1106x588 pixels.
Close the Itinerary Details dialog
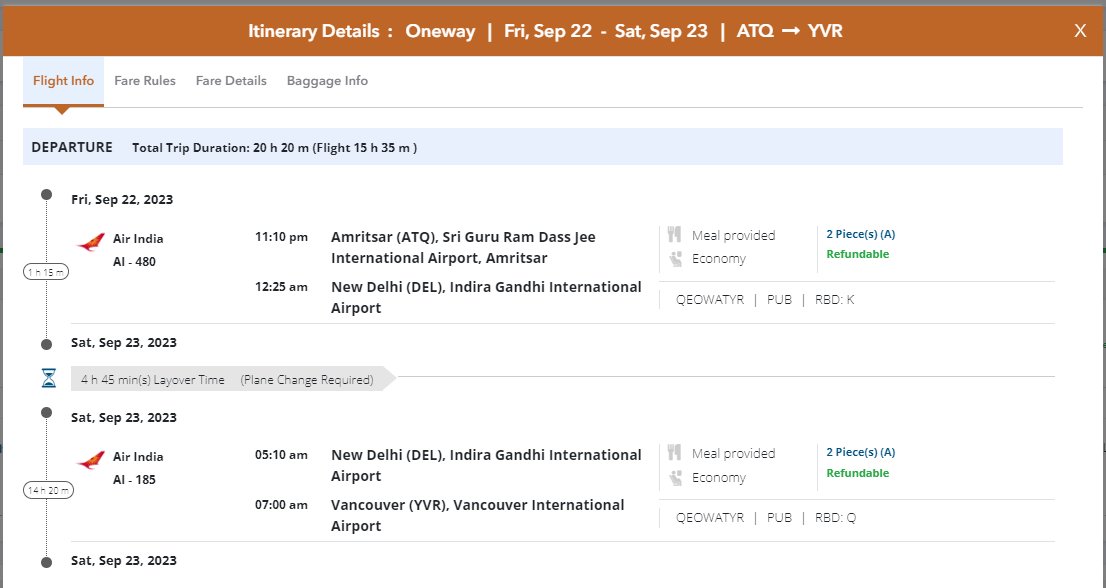1080,31
